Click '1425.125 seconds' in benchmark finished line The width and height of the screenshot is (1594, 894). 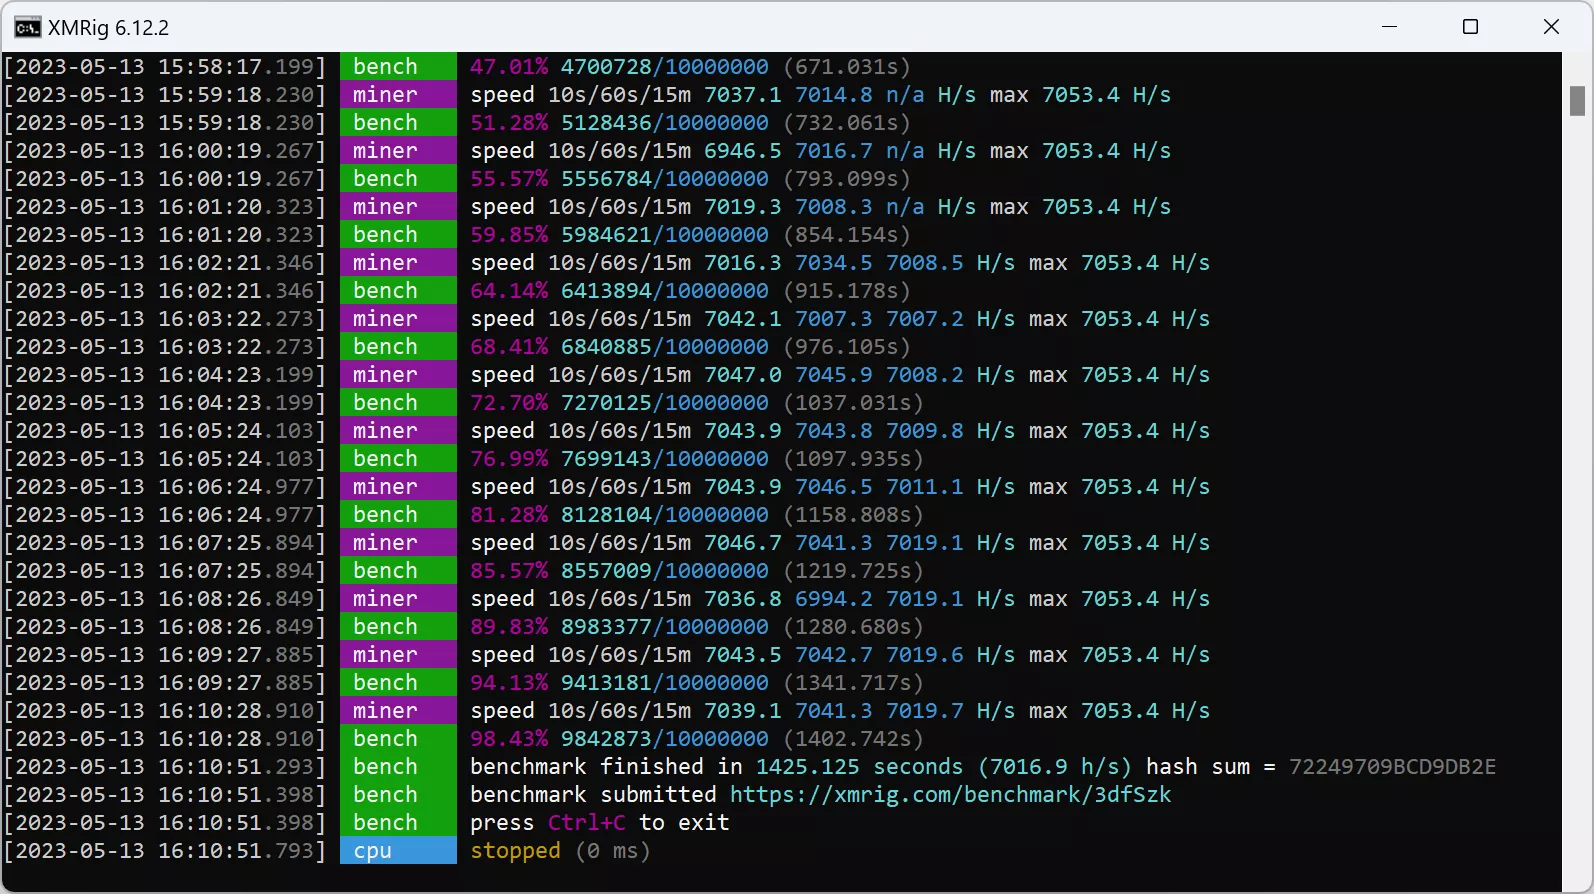(x=859, y=767)
